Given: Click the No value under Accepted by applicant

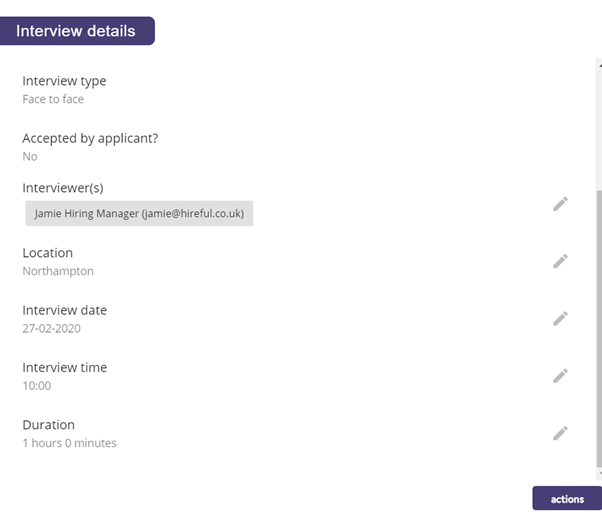Looking at the screenshot, I should pyautogui.click(x=30, y=157).
